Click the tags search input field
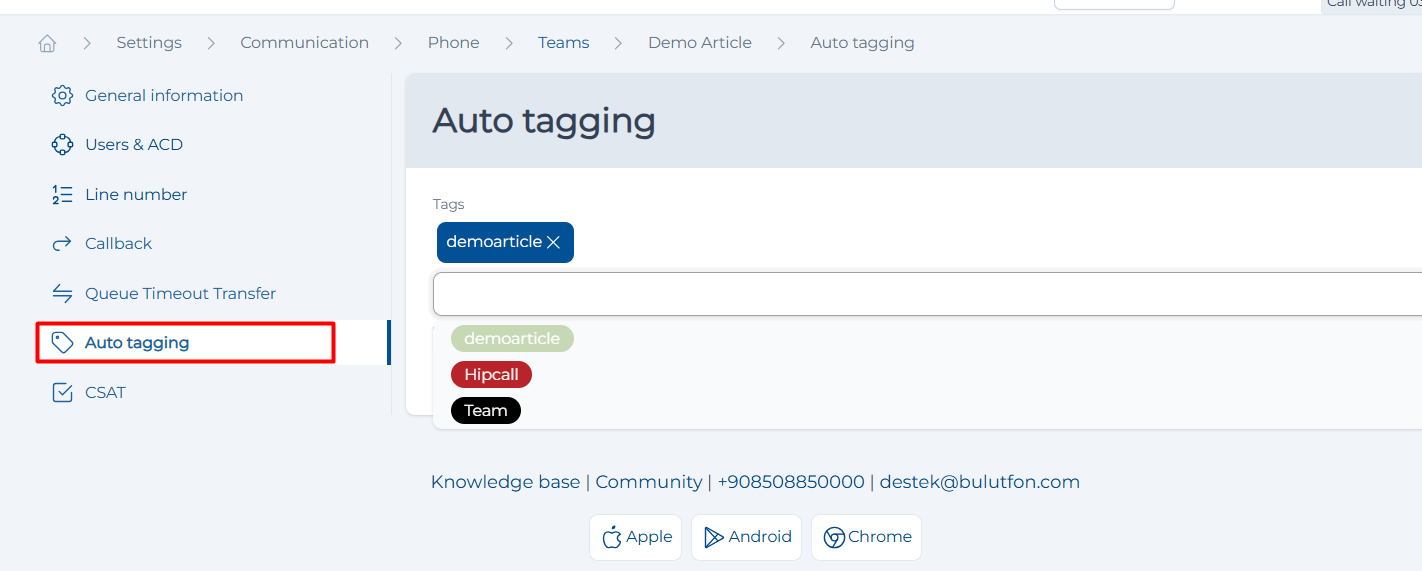 click(x=927, y=294)
